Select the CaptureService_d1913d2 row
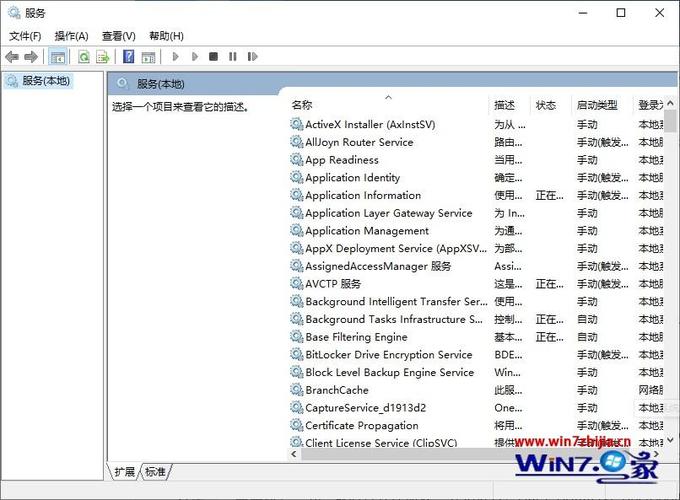Image resolution: width=680 pixels, height=500 pixels. pos(476,408)
